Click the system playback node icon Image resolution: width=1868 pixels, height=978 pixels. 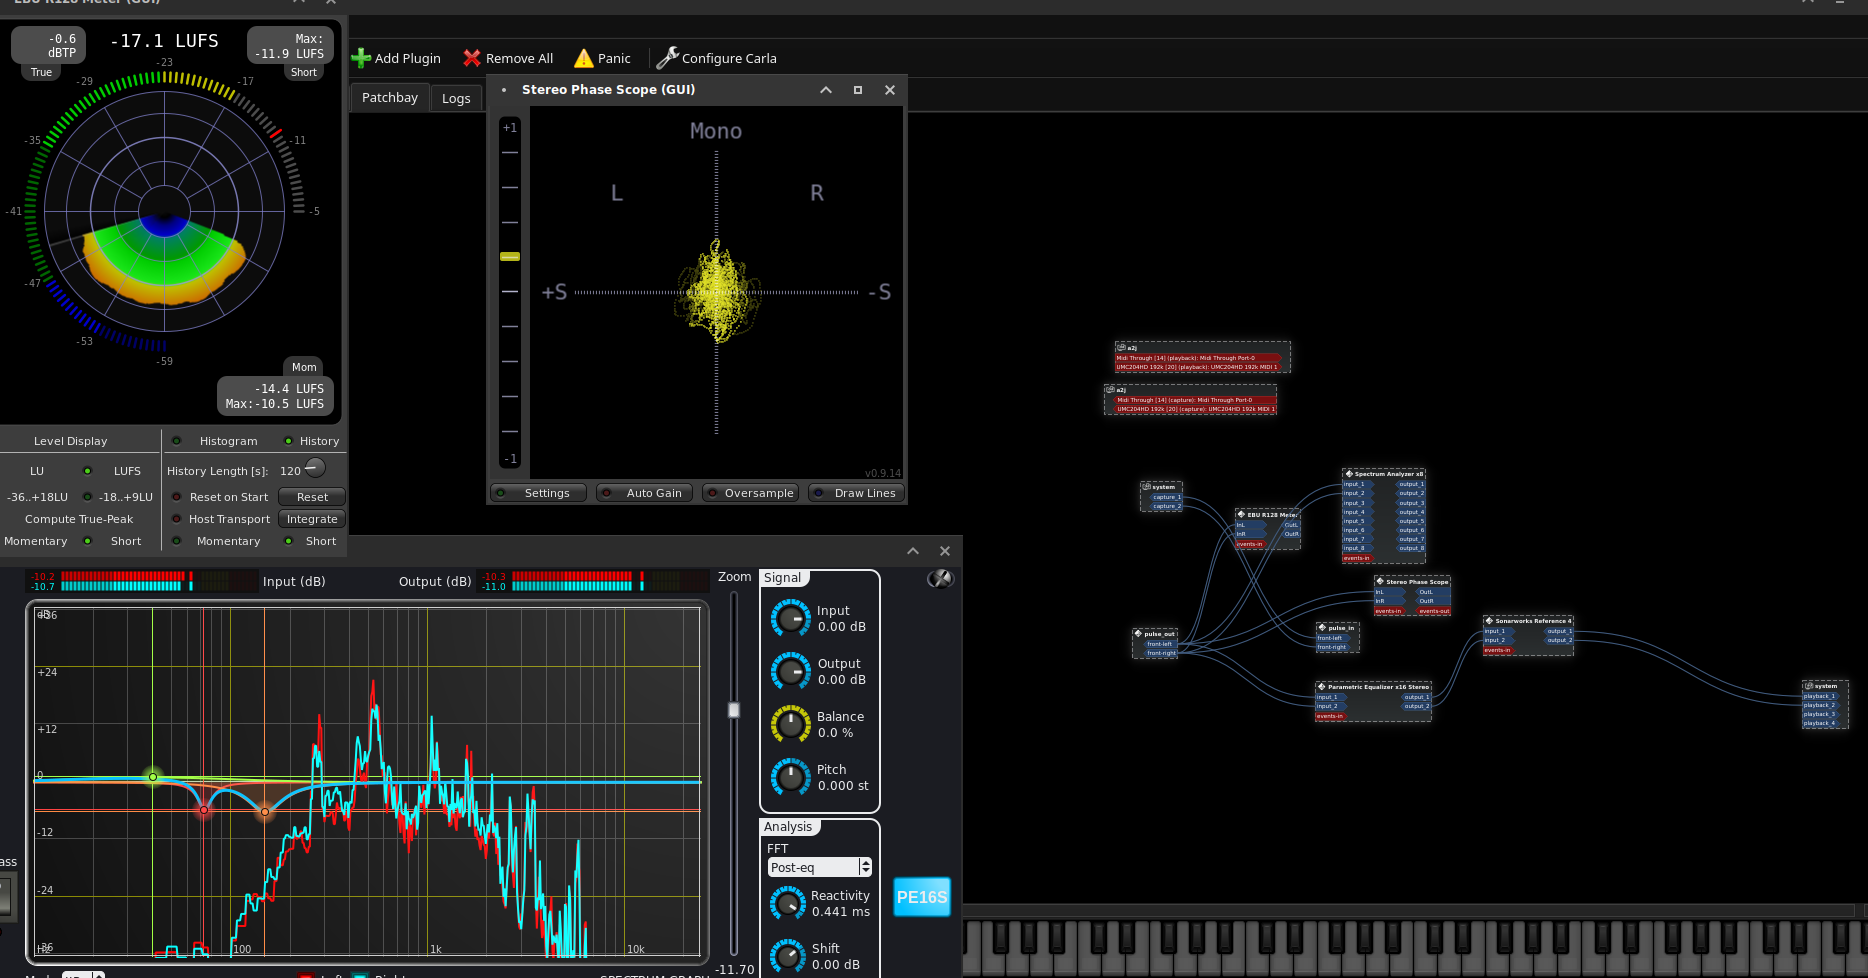click(x=1809, y=686)
